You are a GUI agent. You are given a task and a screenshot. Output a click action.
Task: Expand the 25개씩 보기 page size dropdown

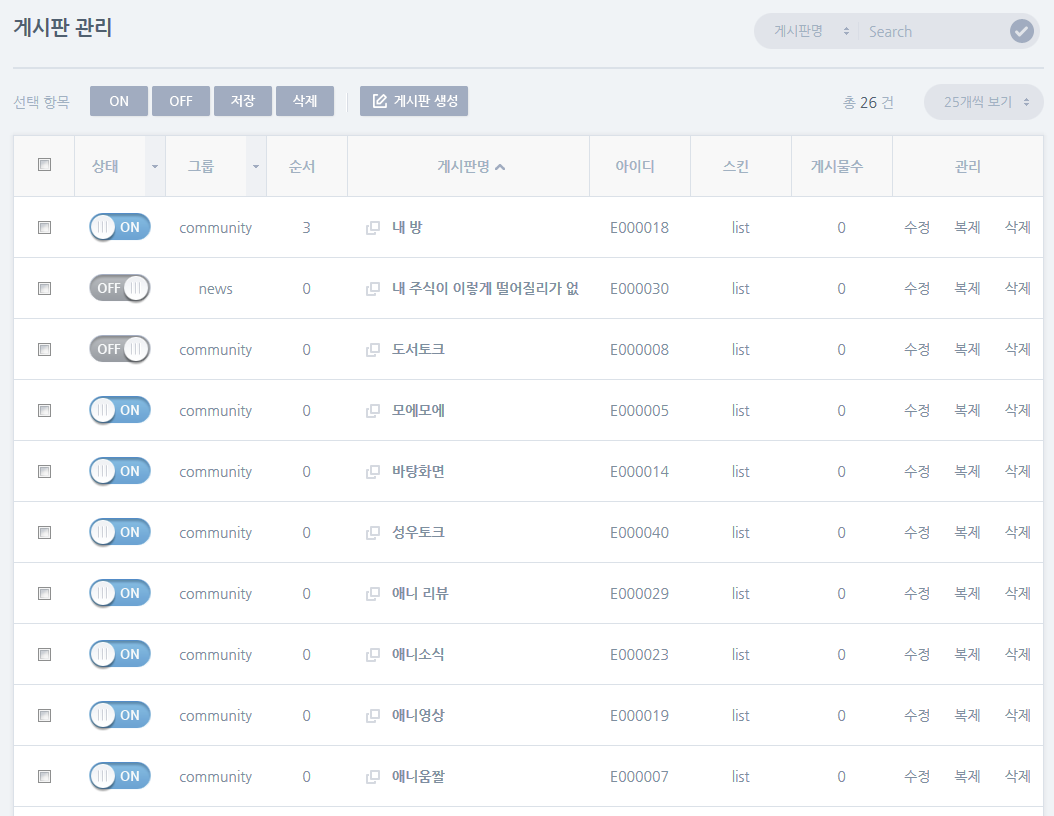[x=984, y=102]
